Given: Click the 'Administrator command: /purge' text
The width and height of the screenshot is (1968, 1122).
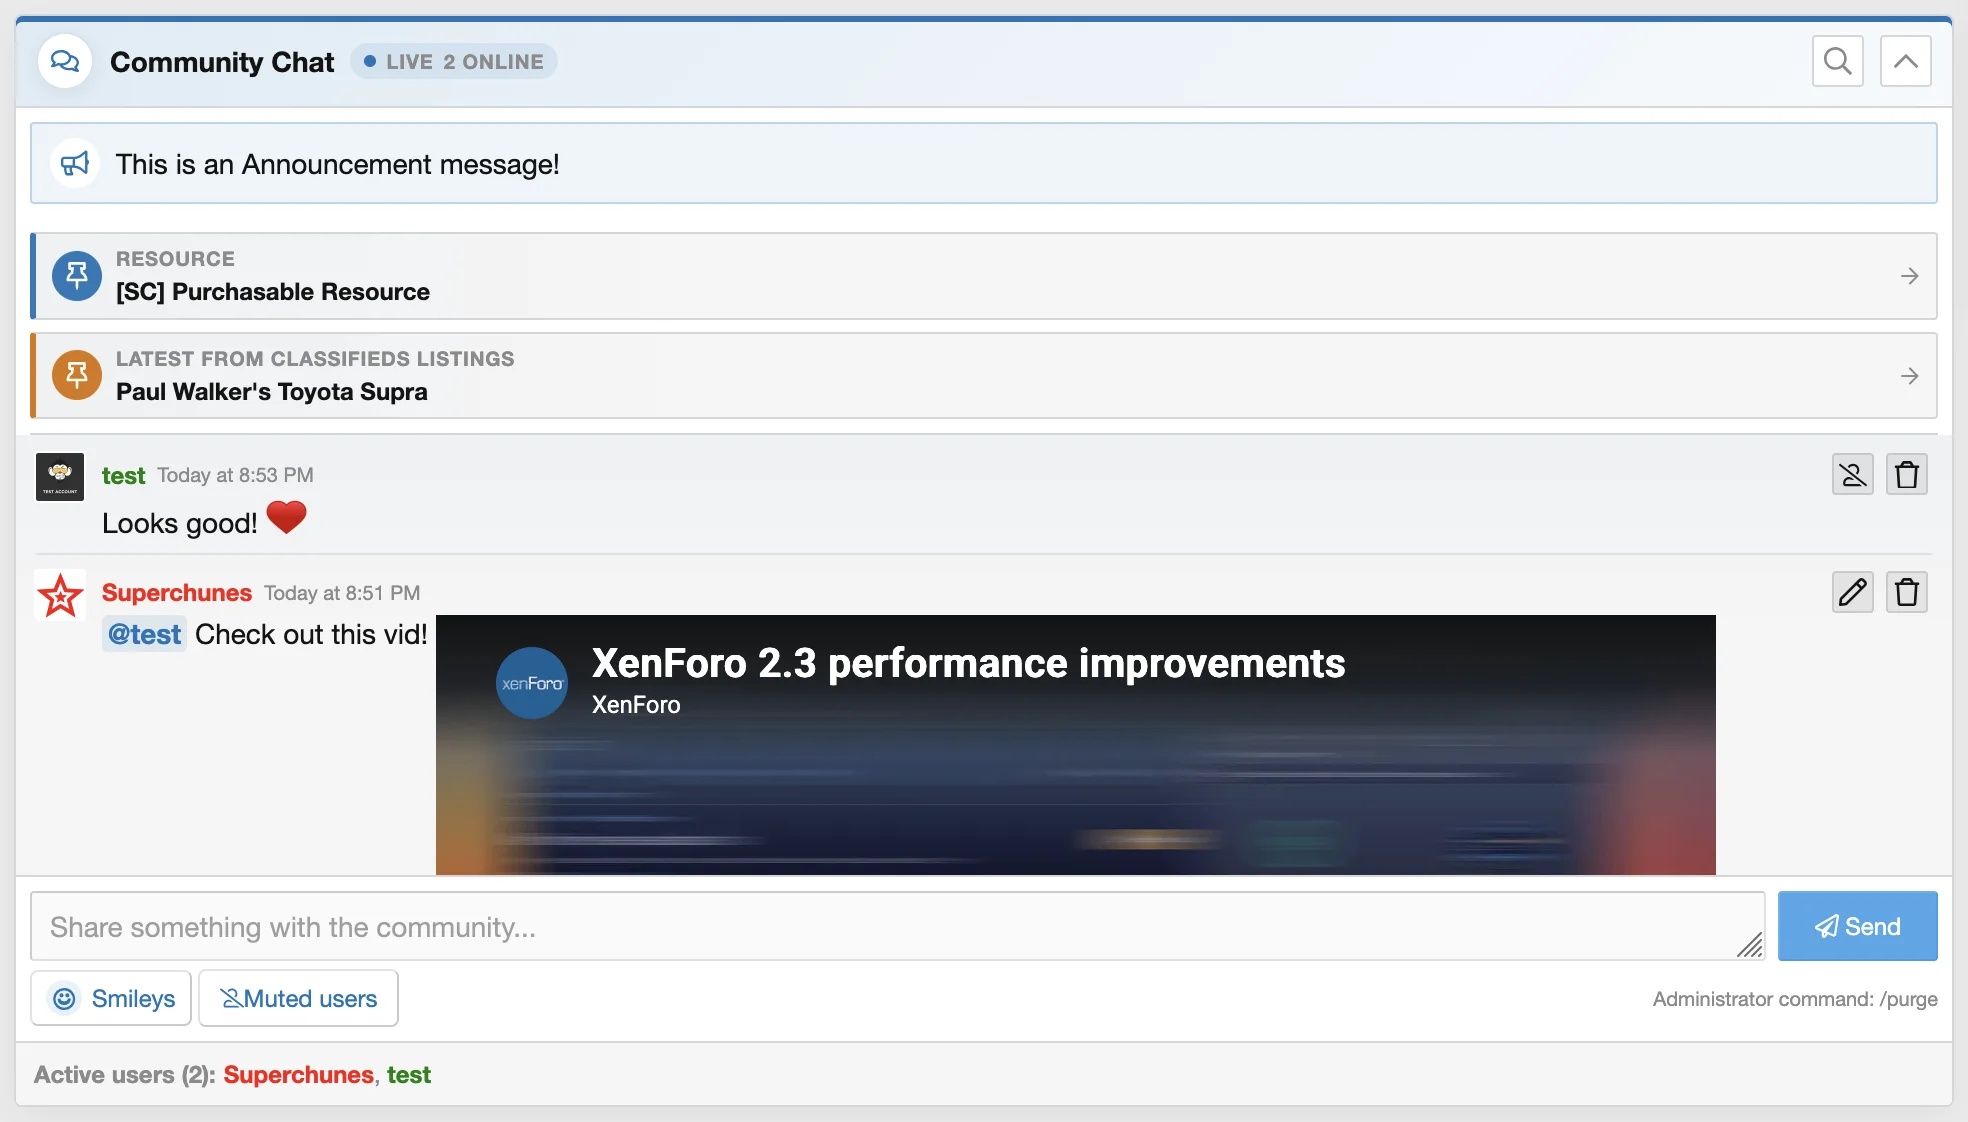Looking at the screenshot, I should pos(1795,999).
